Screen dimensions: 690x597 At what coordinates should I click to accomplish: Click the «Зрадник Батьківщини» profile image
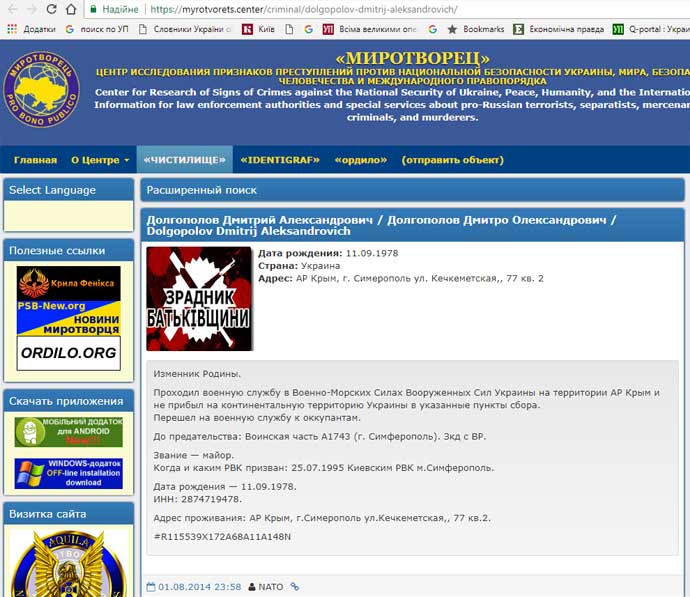point(199,298)
